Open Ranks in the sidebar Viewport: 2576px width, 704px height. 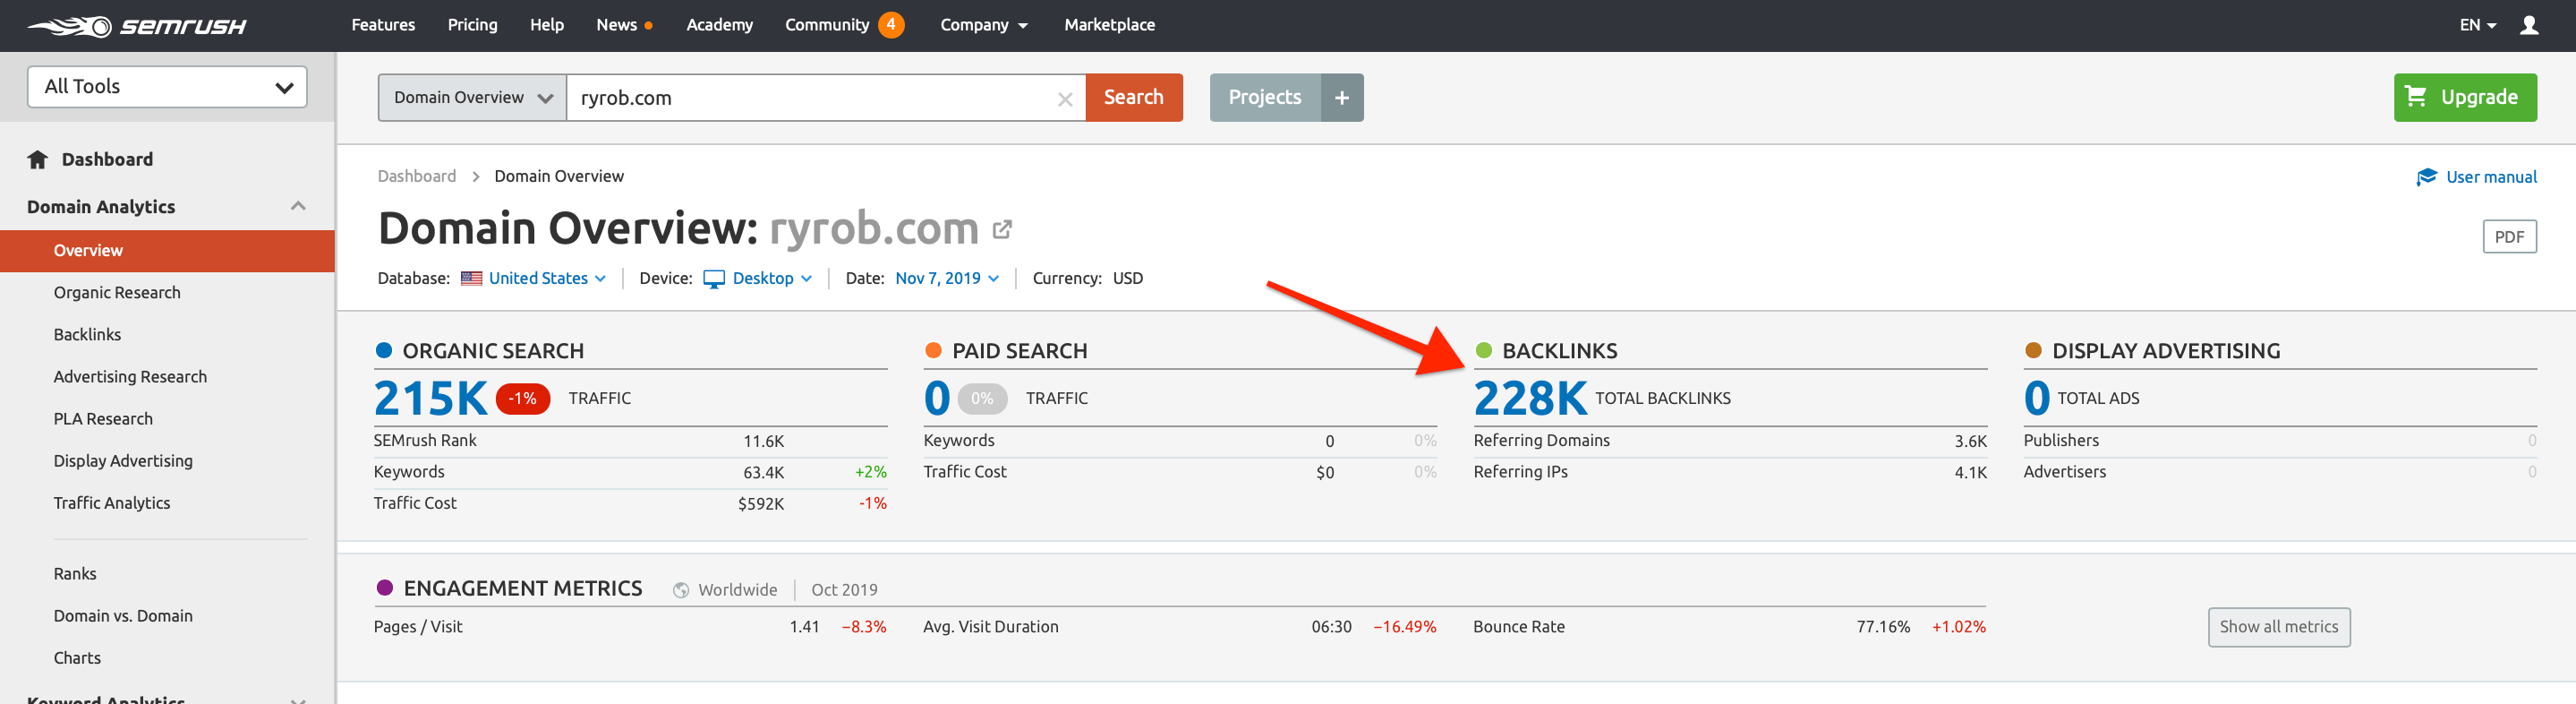(75, 574)
